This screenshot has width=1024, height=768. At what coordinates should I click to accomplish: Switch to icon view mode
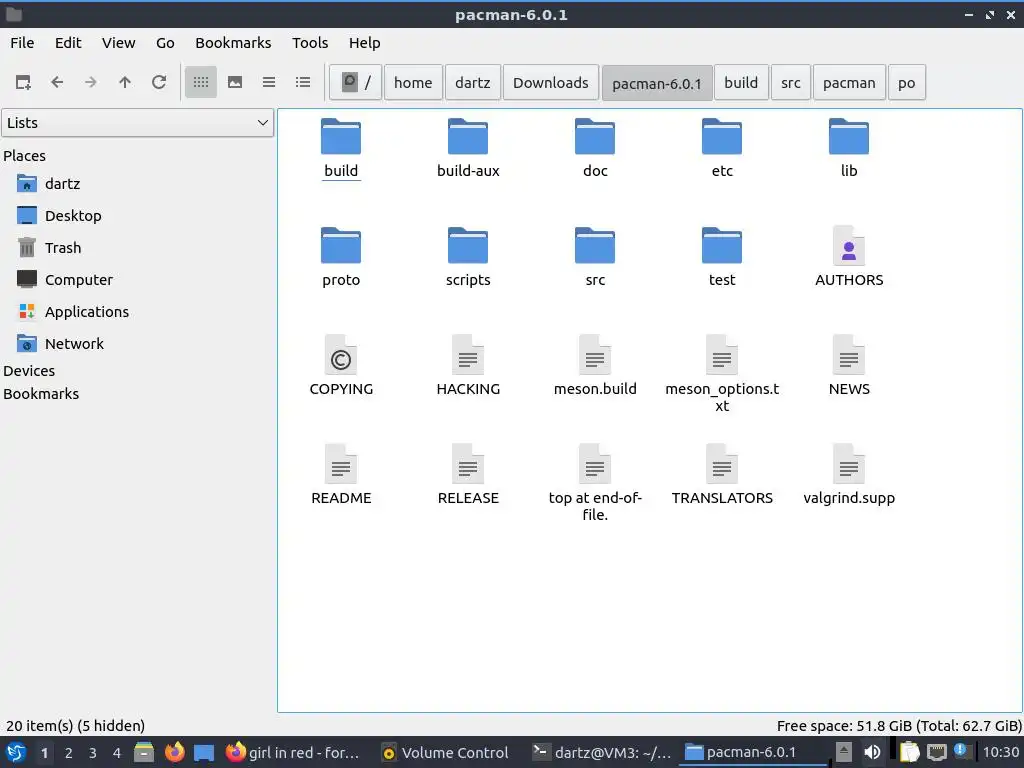pos(200,82)
